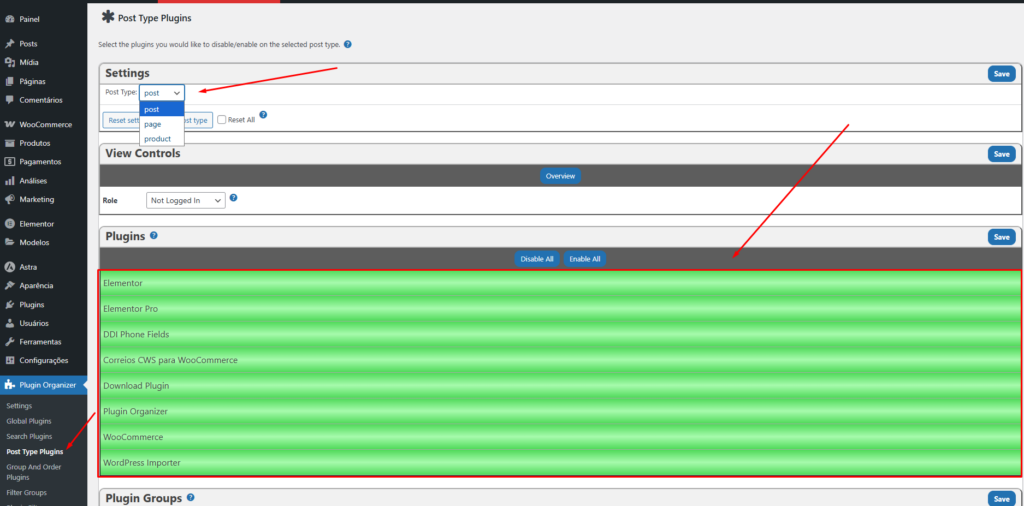Click the Ferramentas wrench icon

[x=10, y=342]
